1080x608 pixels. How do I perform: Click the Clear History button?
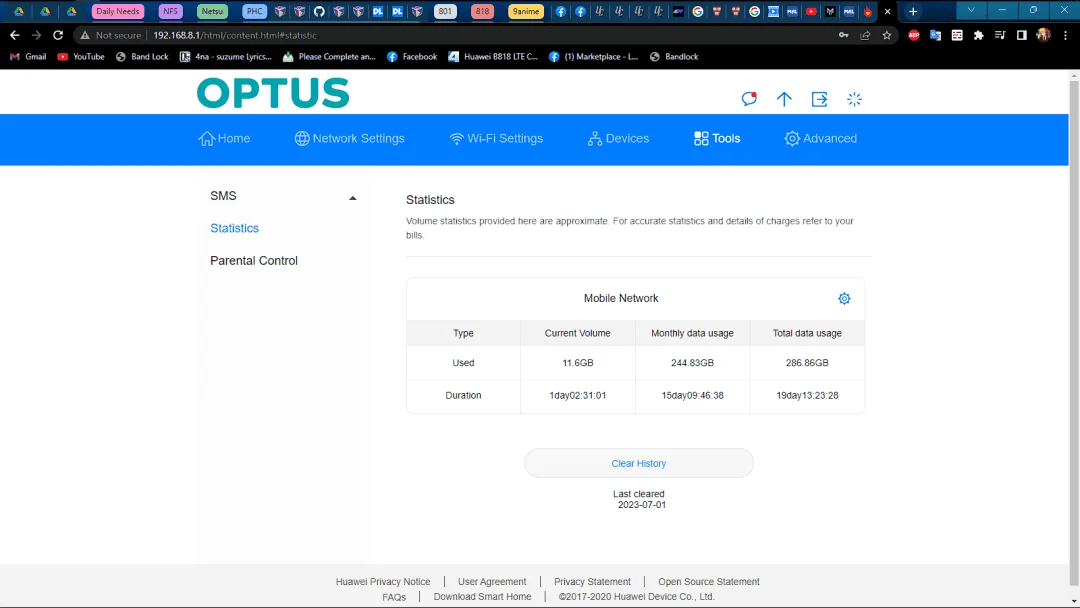pos(638,463)
